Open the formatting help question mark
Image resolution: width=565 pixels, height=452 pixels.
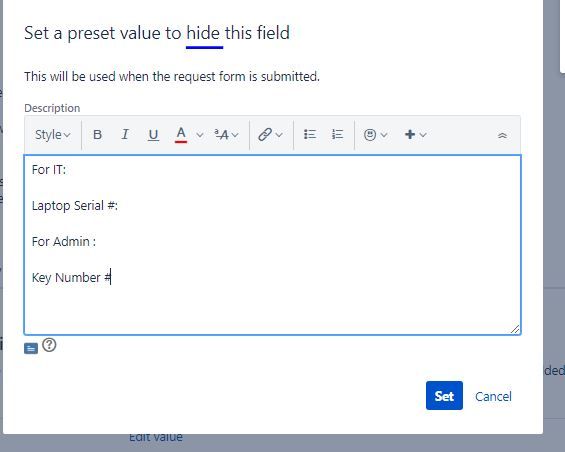tap(49, 345)
